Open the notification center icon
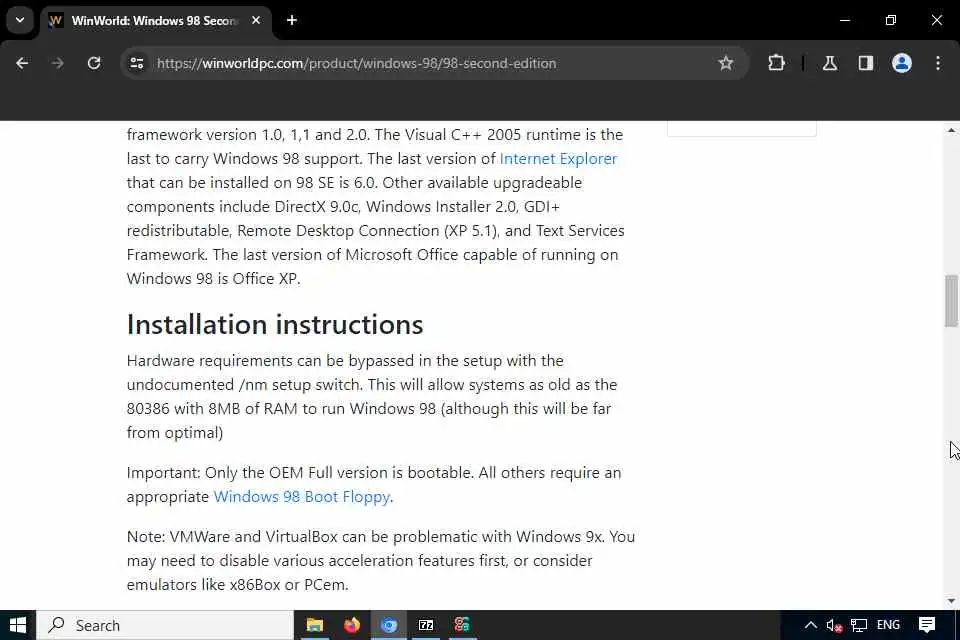This screenshot has height=640, width=960. tap(927, 625)
